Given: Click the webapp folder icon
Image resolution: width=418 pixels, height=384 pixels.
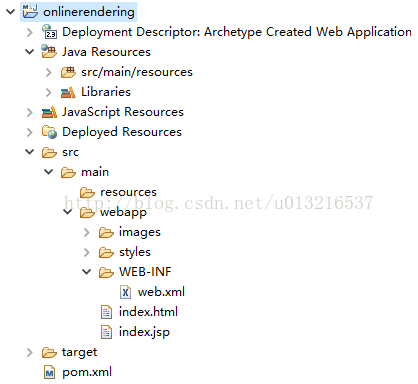Looking at the screenshot, I should pos(87,212).
